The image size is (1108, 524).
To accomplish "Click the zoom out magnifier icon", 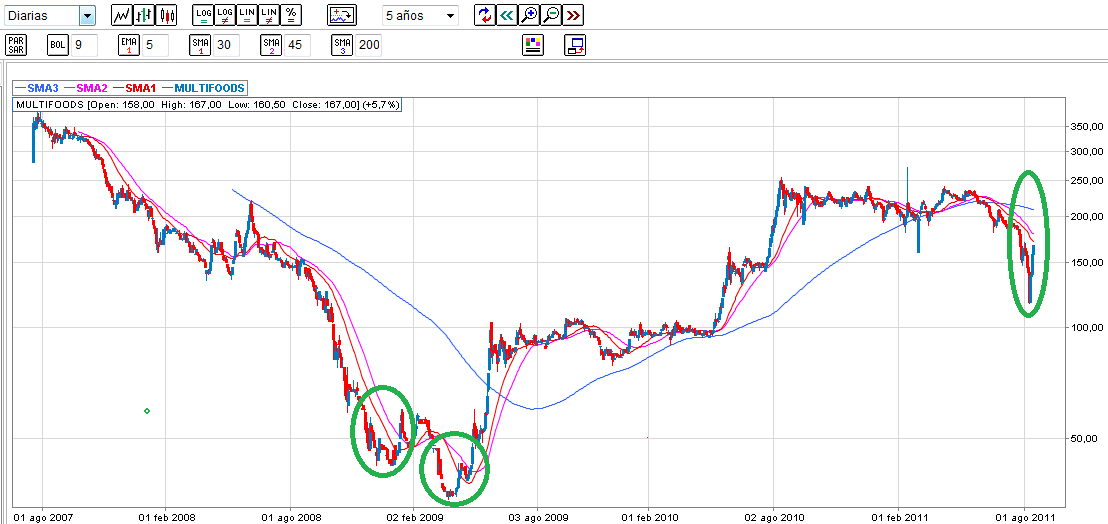I will click(550, 15).
